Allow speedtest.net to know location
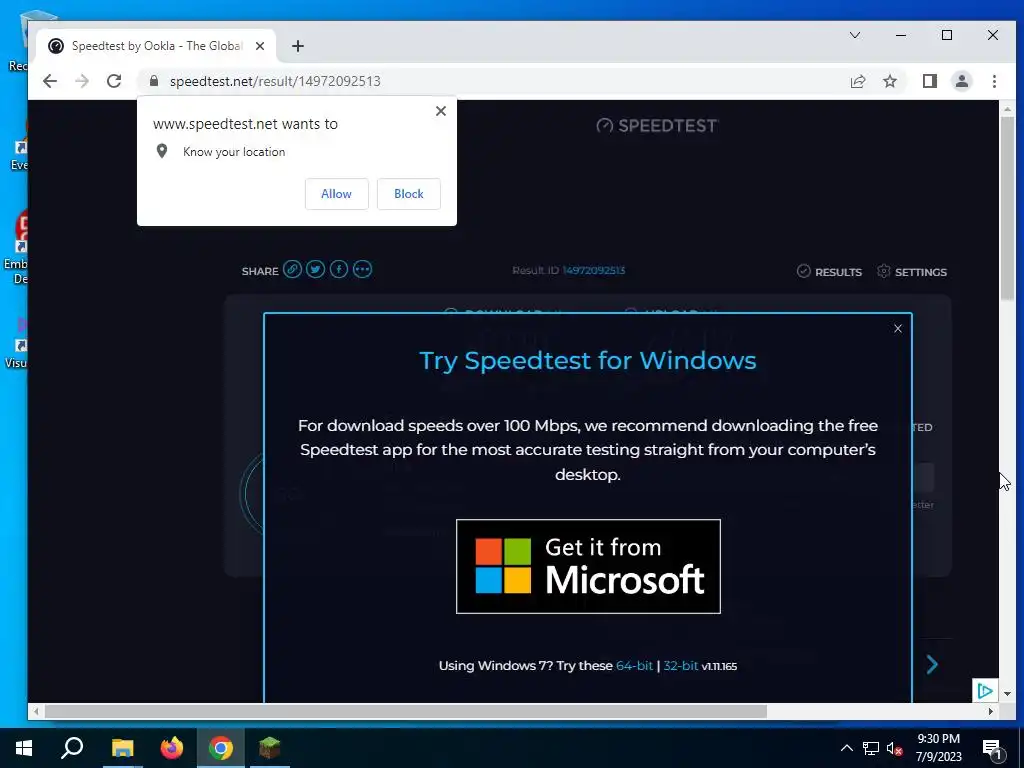 point(336,194)
